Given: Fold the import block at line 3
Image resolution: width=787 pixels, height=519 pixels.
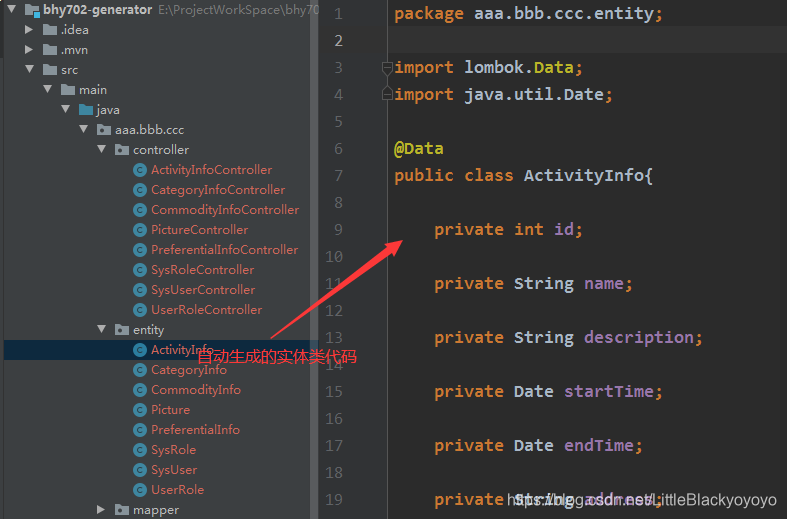Looking at the screenshot, I should point(387,68).
